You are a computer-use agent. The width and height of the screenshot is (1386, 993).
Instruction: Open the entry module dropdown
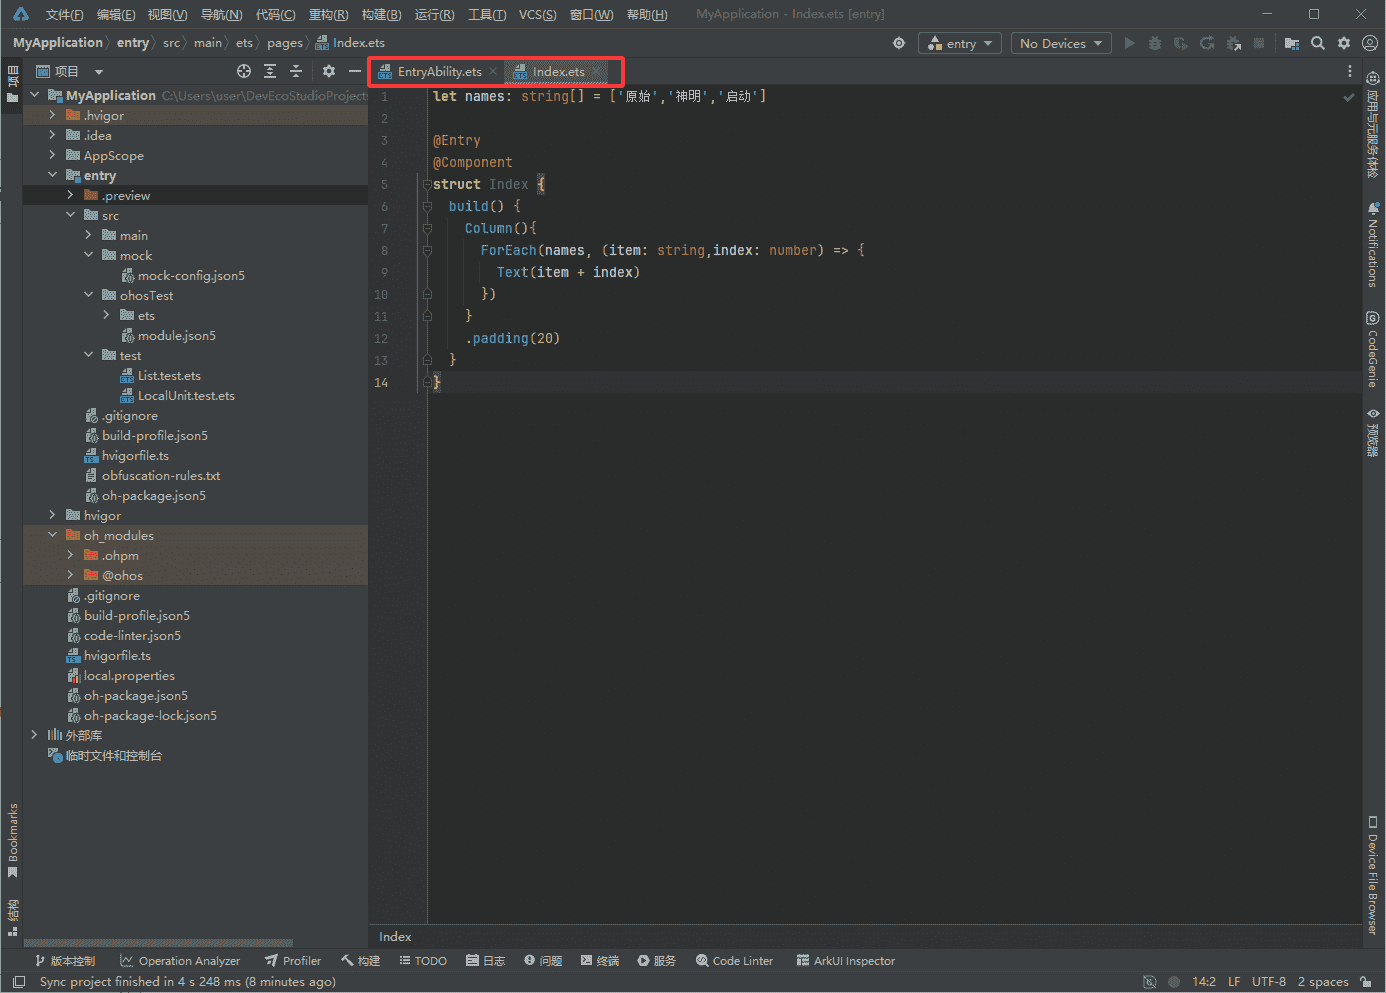[960, 43]
